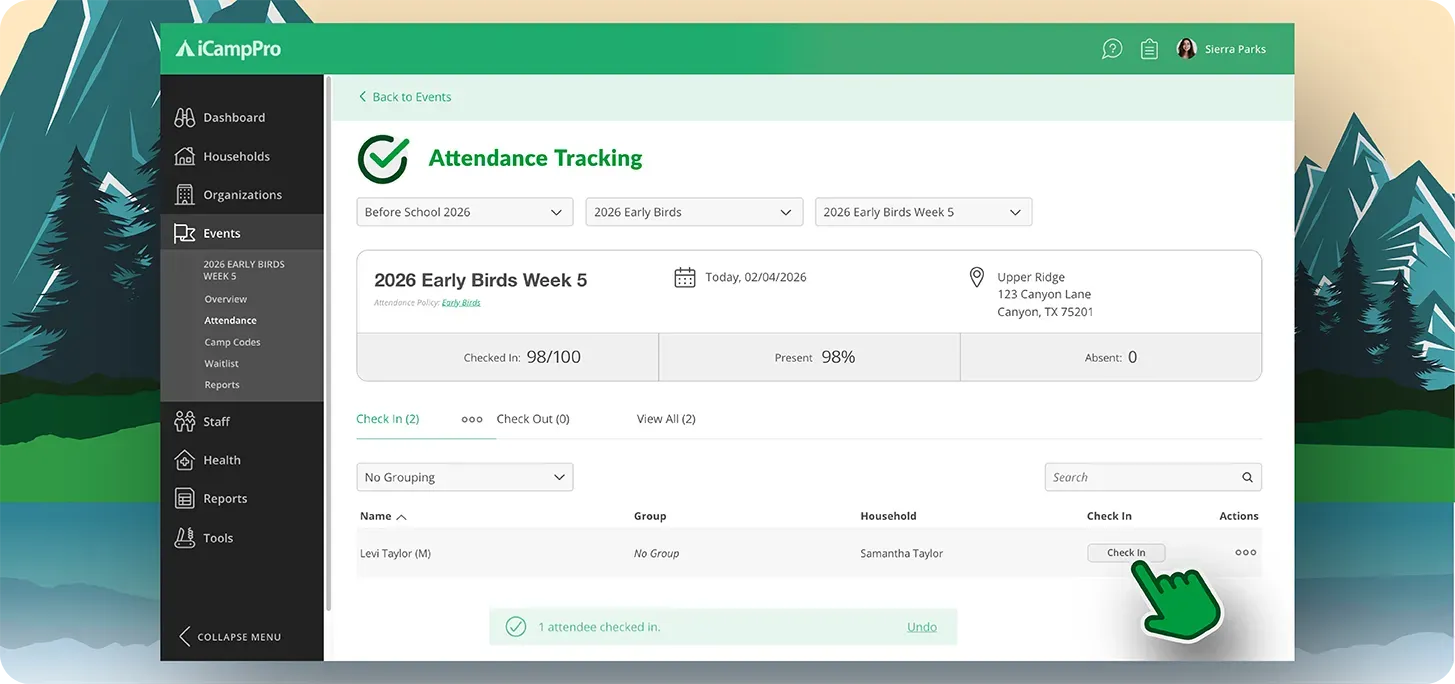Screen dimensions: 1455x684
Task: Navigate to the Staff section
Action: [216, 421]
